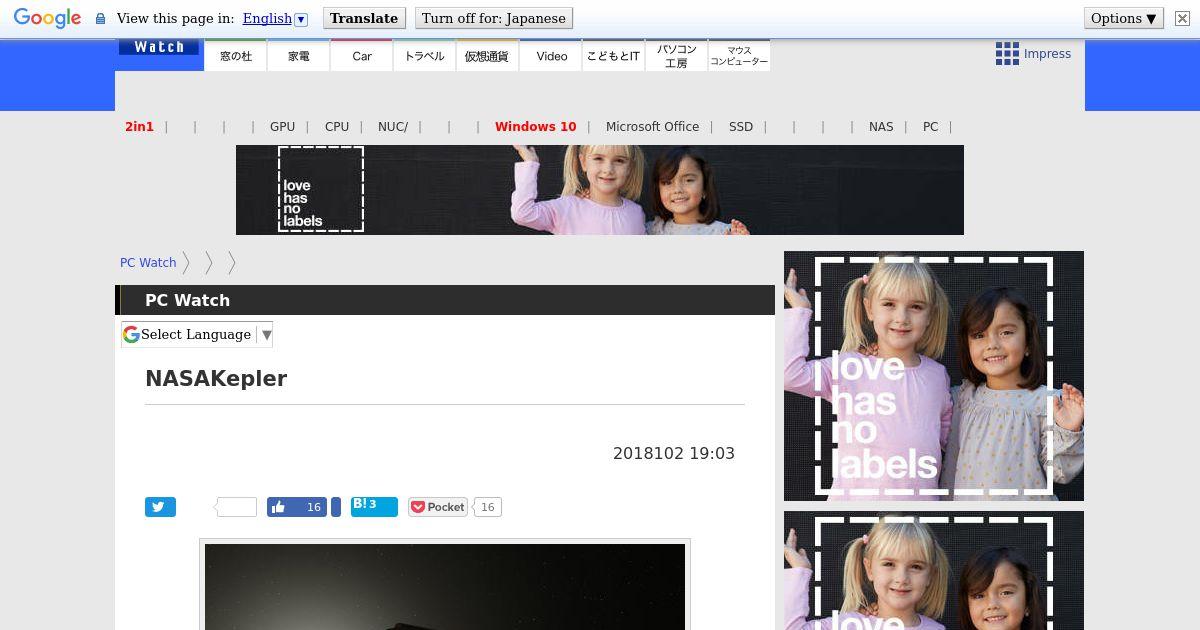The image size is (1200, 630).
Task: Click the Pocket count bubble showing 16
Action: coord(487,507)
